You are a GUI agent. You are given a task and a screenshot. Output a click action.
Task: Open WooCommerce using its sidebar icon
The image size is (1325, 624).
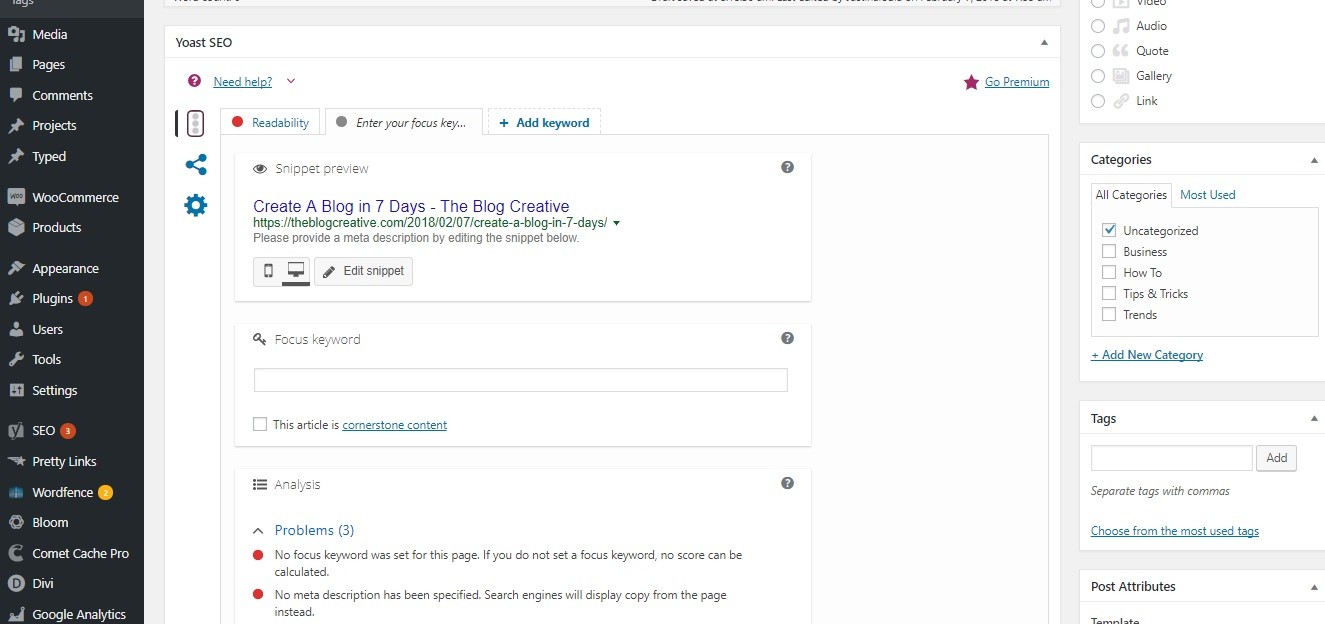pyautogui.click(x=16, y=197)
